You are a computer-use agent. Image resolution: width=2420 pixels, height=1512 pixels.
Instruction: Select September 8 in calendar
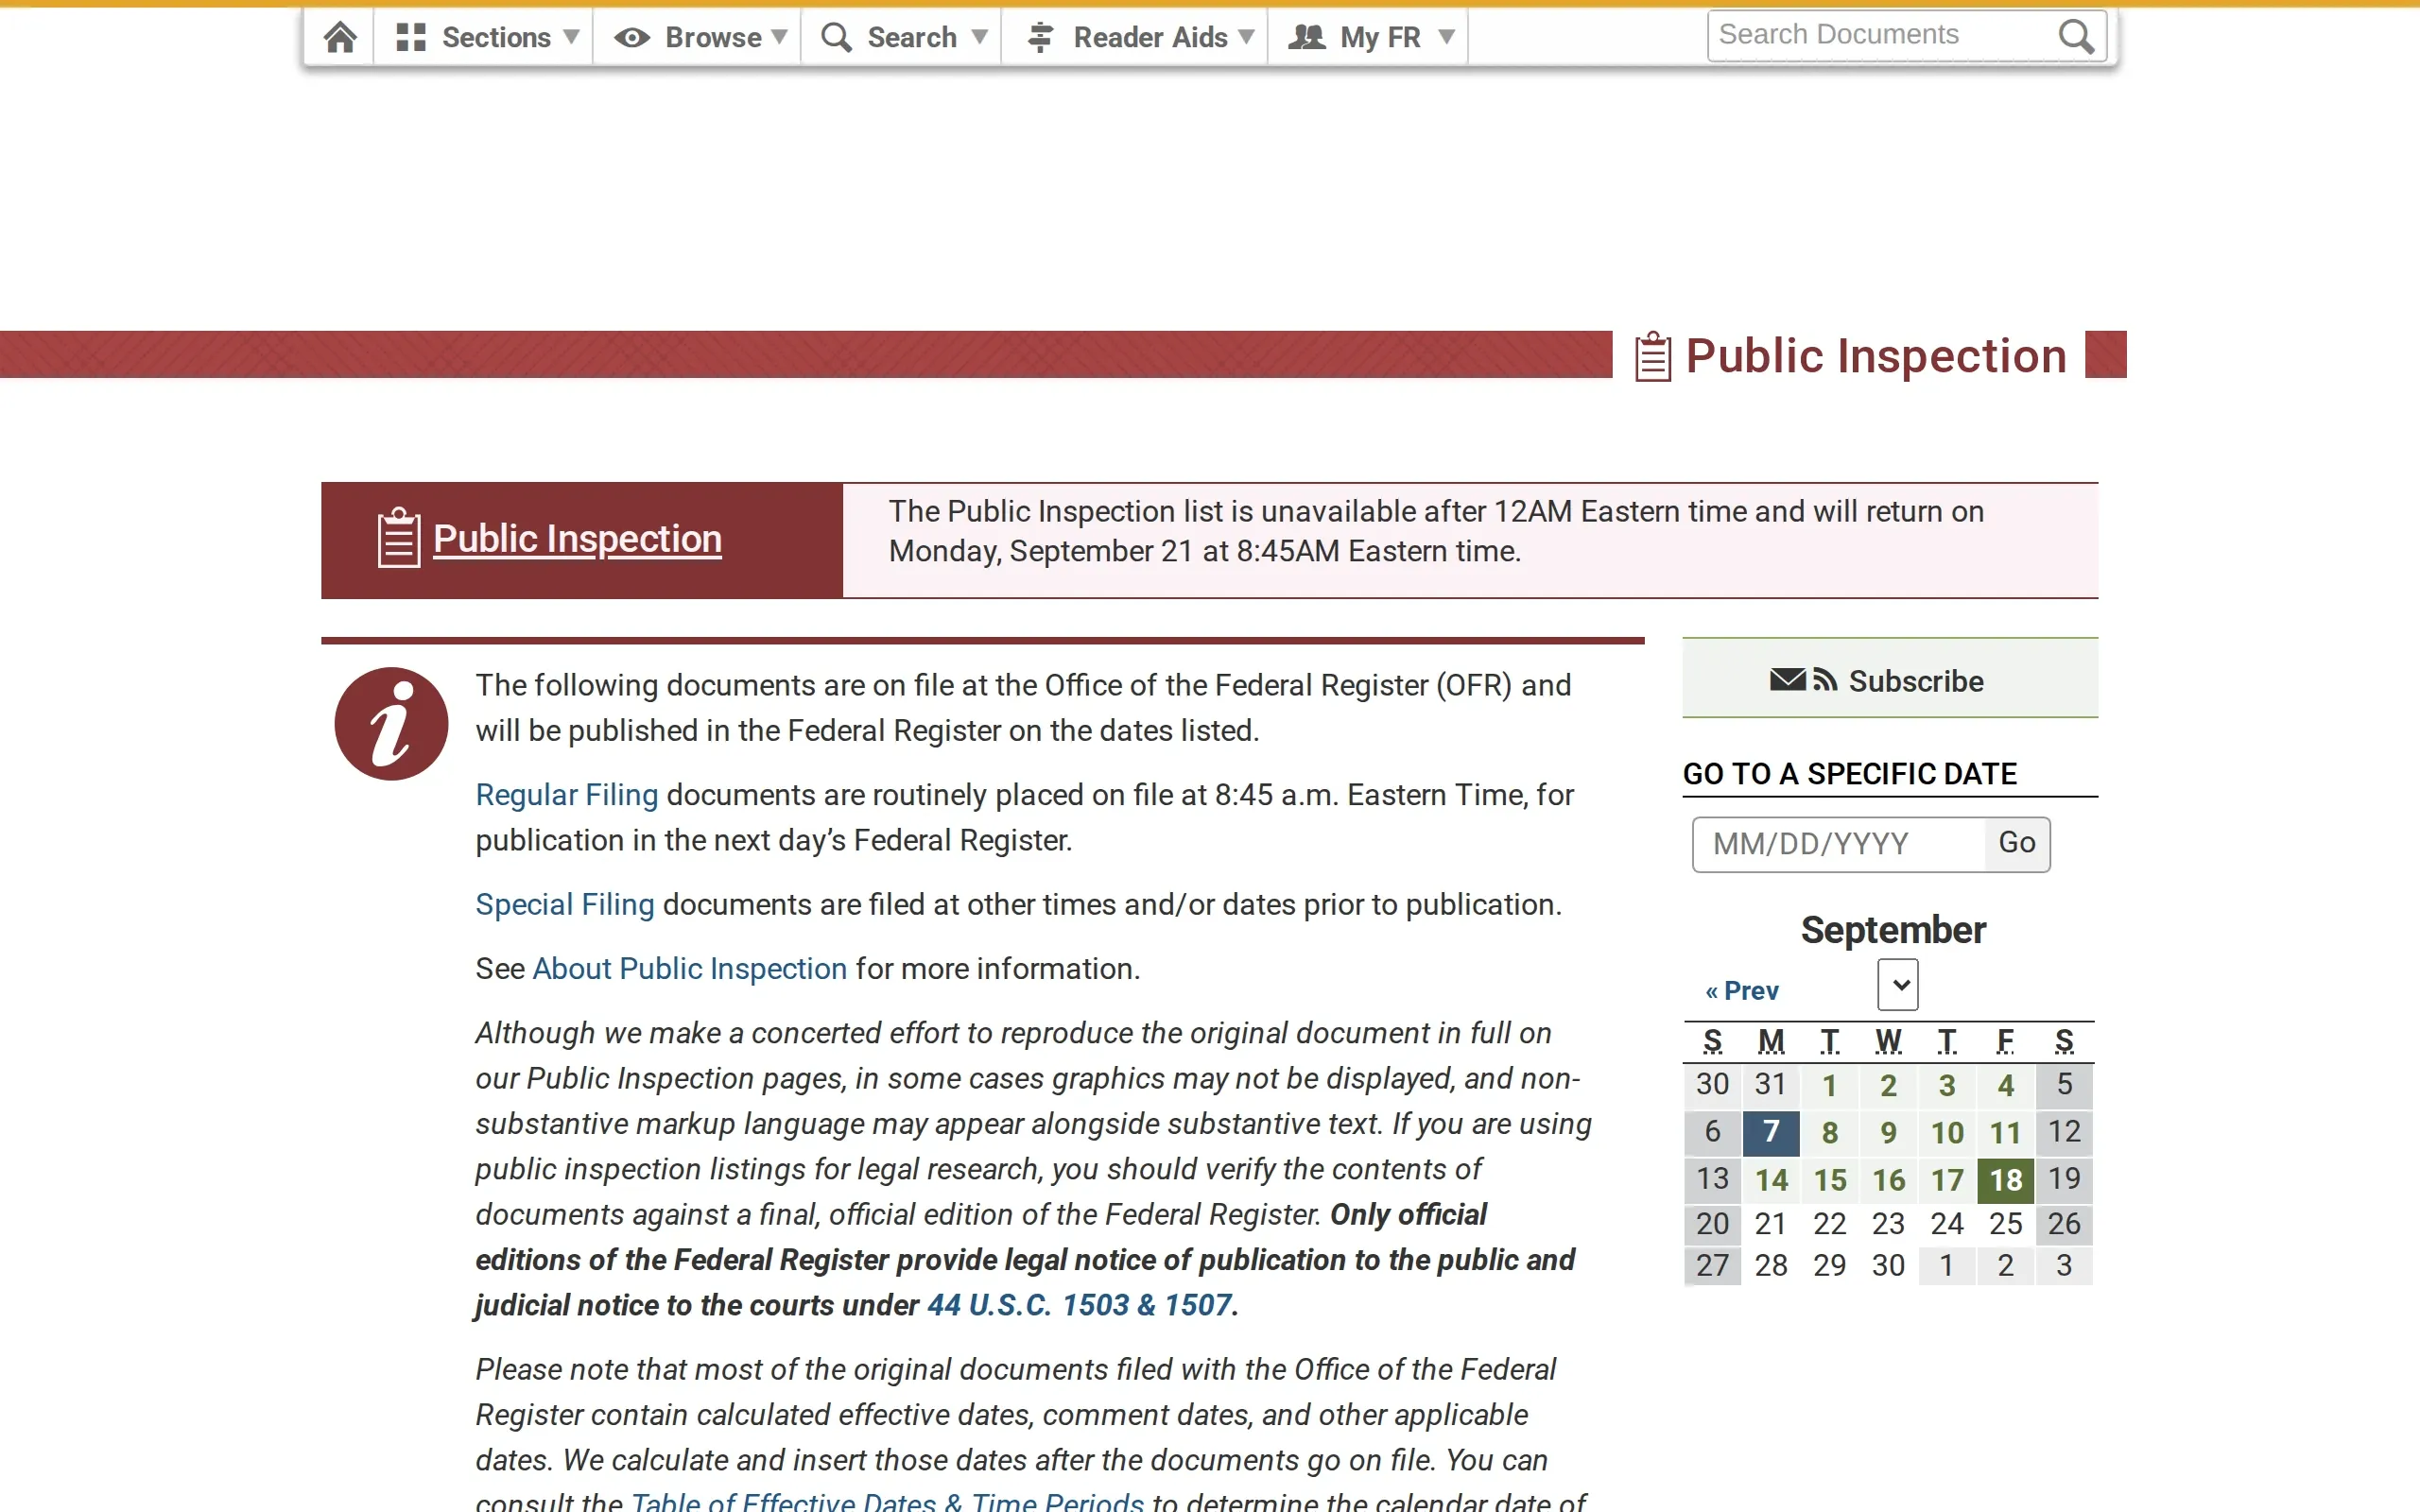click(1830, 1133)
